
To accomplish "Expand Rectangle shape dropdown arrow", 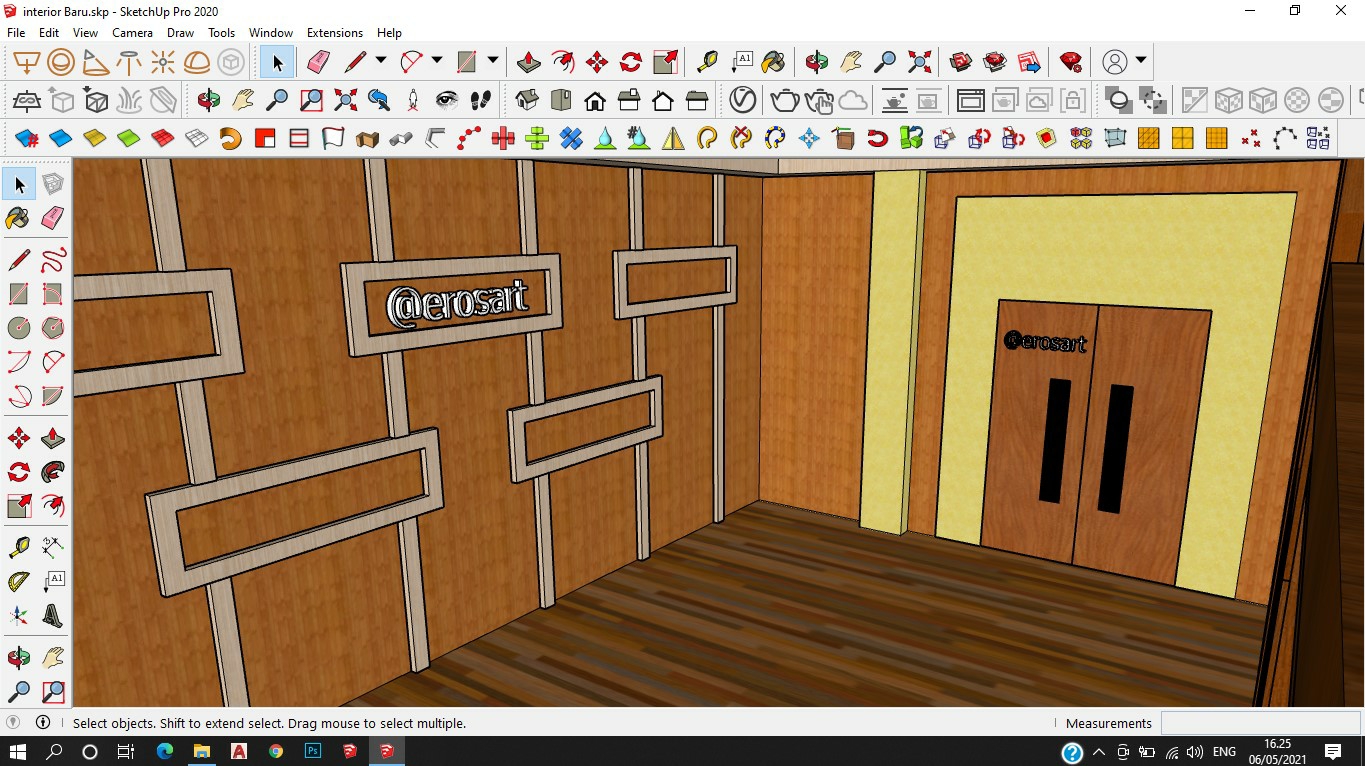I will click(493, 61).
